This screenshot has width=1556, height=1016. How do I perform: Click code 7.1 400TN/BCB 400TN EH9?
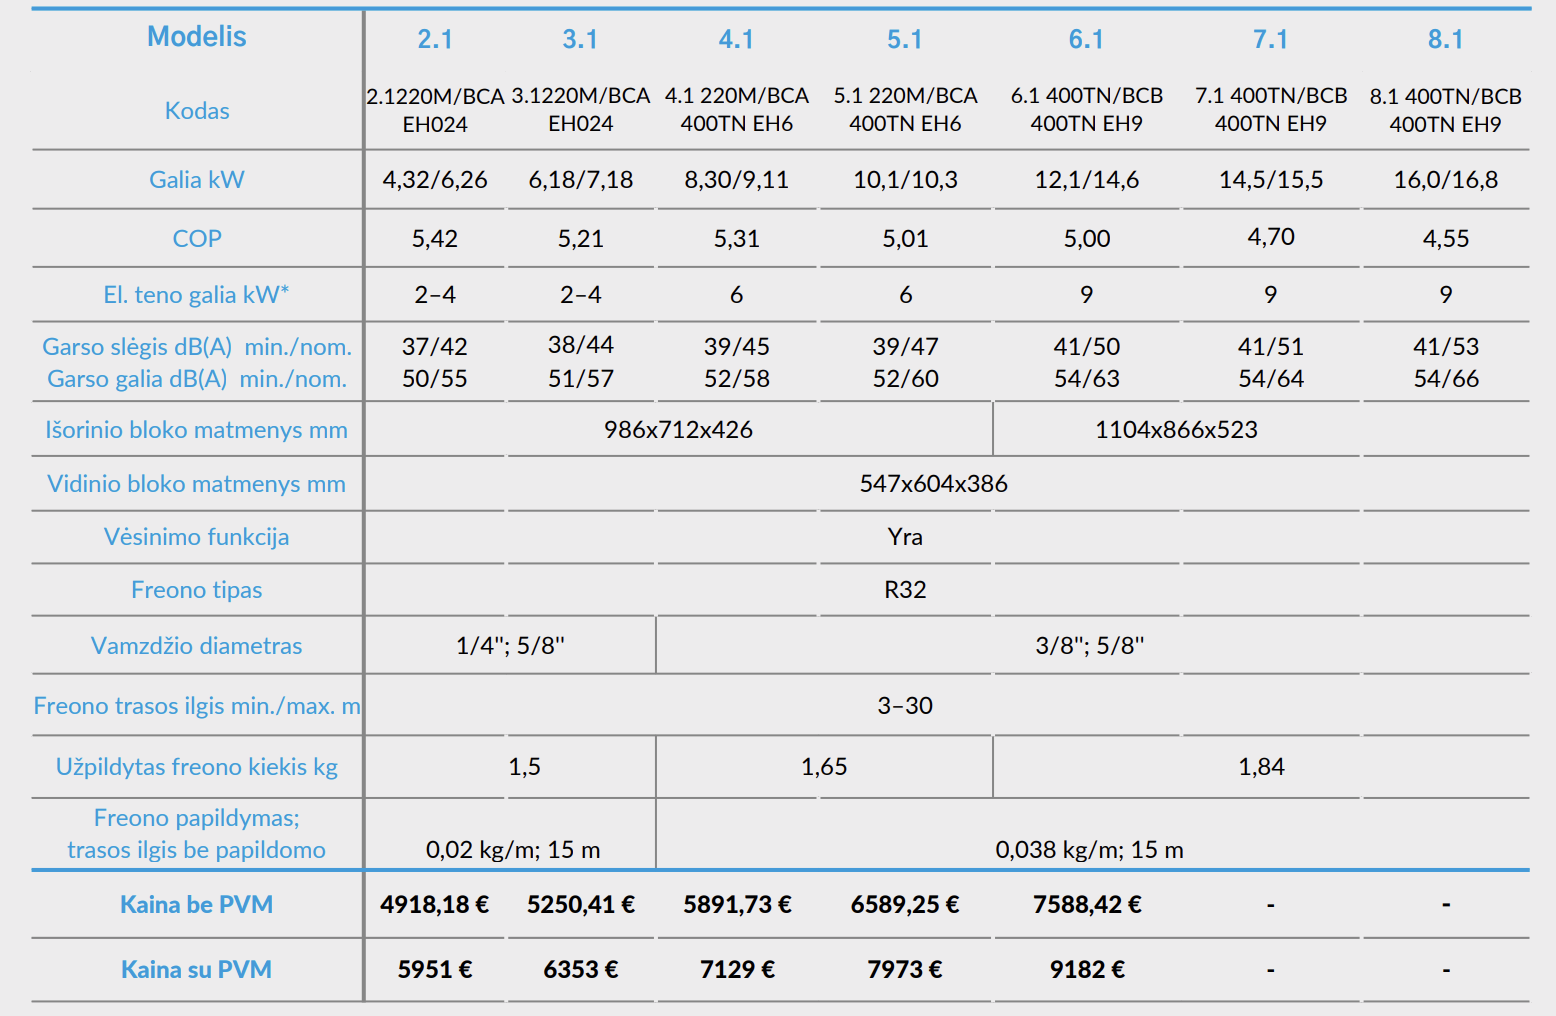click(1271, 109)
